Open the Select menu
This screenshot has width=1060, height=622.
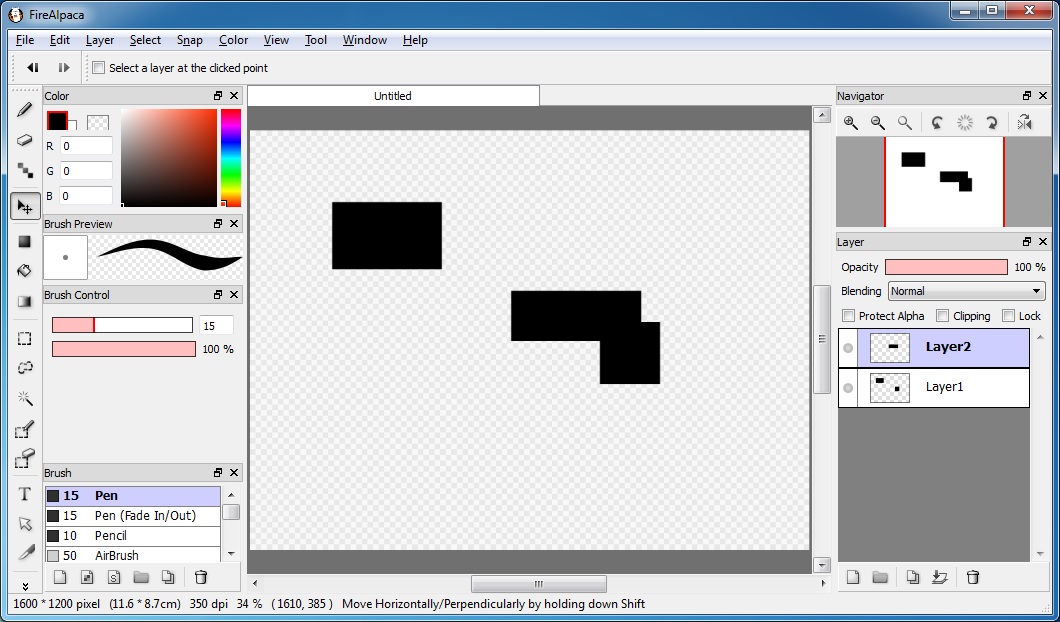(x=145, y=40)
